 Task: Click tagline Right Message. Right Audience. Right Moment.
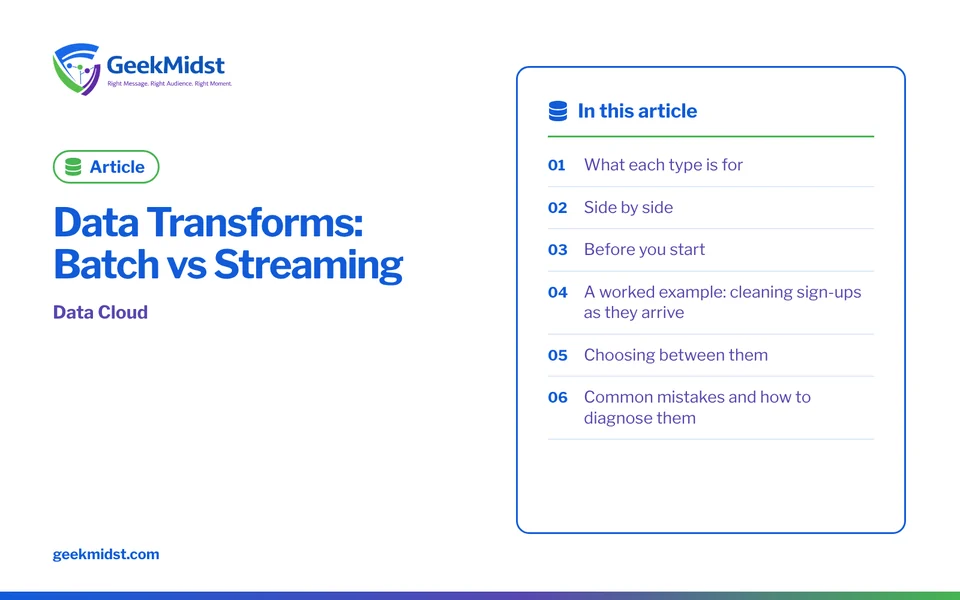click(x=170, y=83)
